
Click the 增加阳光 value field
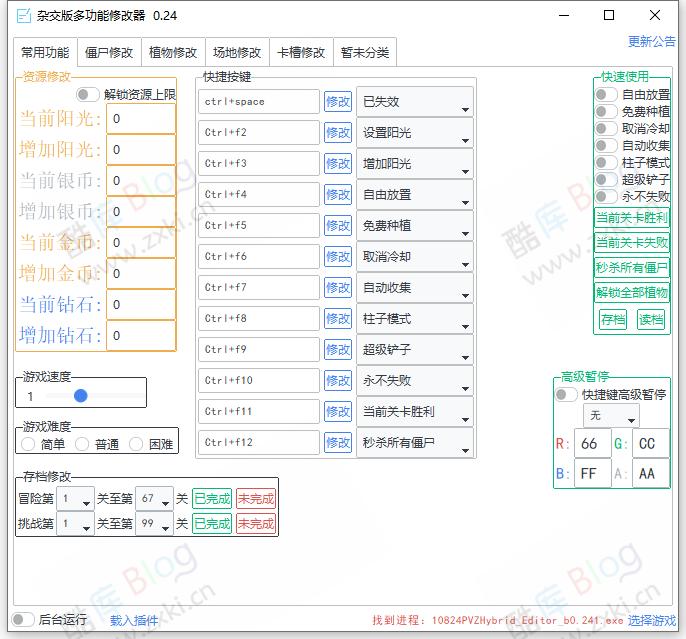click(141, 150)
